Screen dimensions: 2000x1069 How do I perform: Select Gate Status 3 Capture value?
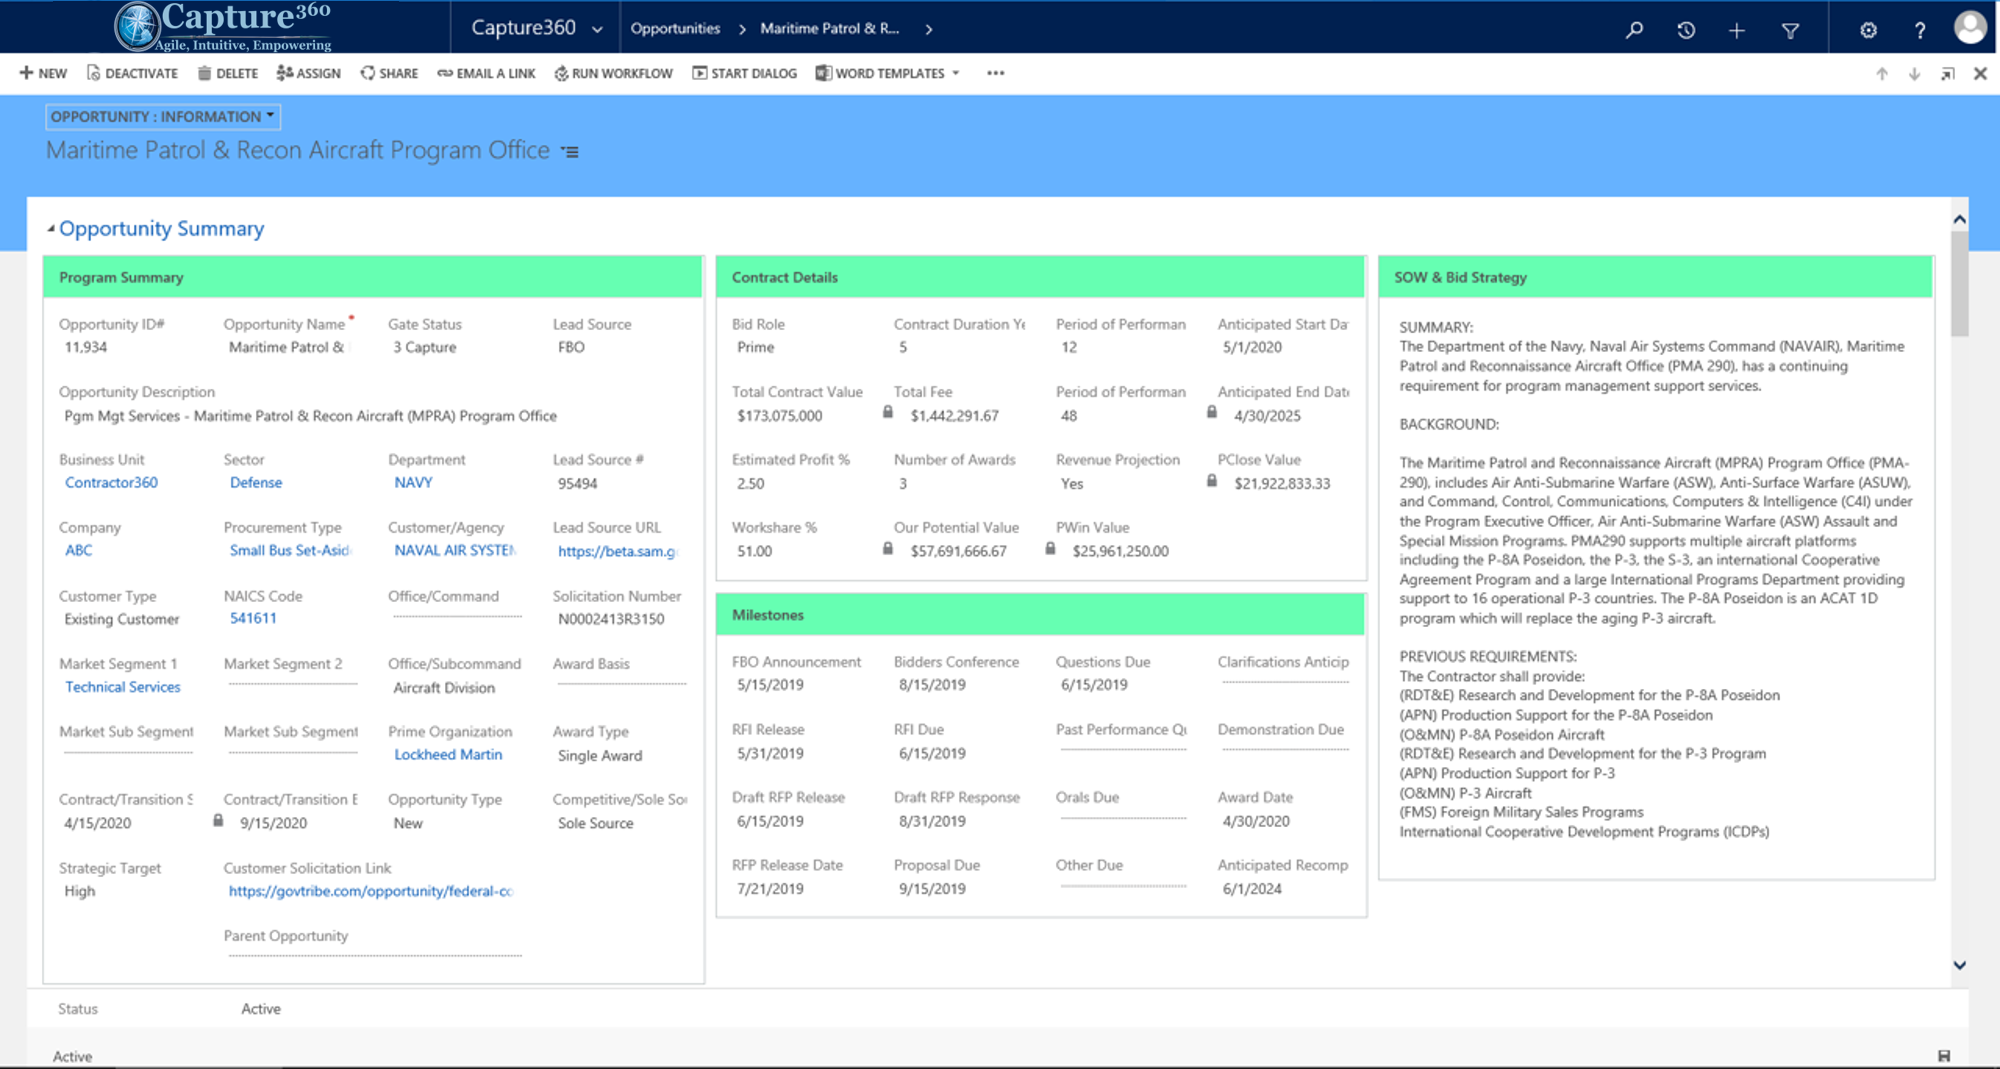tap(424, 348)
